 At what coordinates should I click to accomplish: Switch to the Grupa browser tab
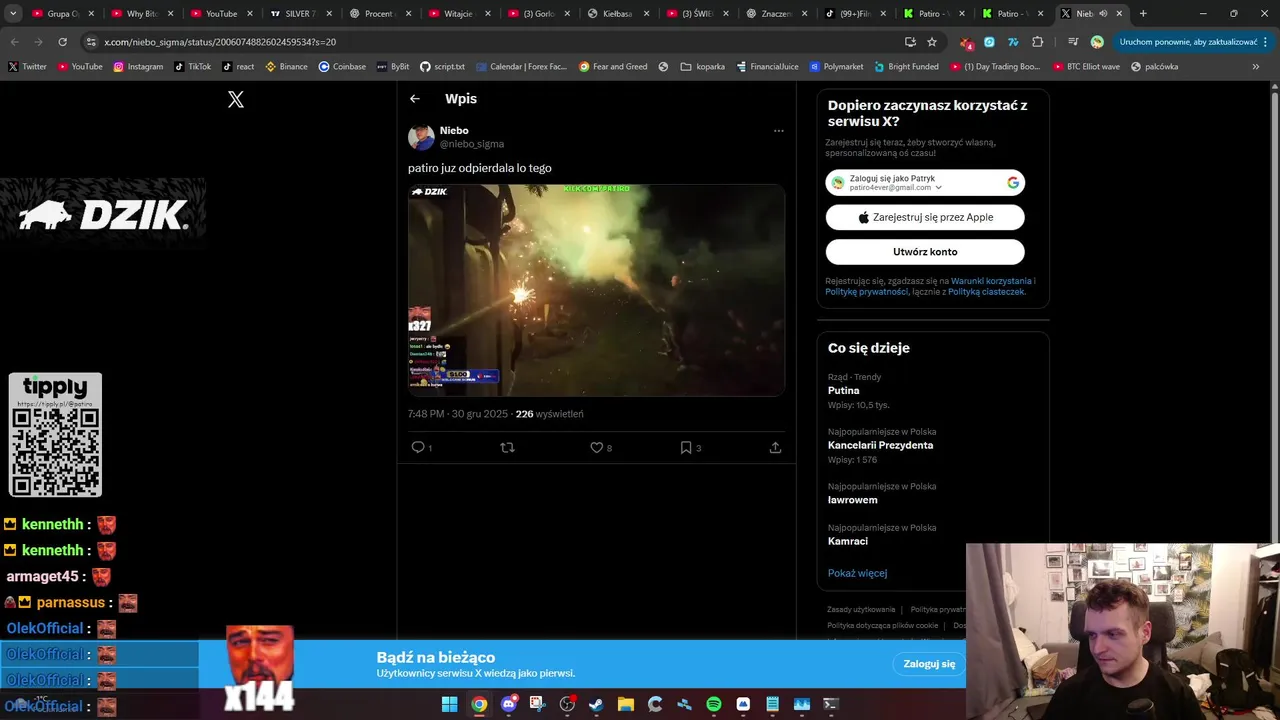pyautogui.click(x=62, y=14)
